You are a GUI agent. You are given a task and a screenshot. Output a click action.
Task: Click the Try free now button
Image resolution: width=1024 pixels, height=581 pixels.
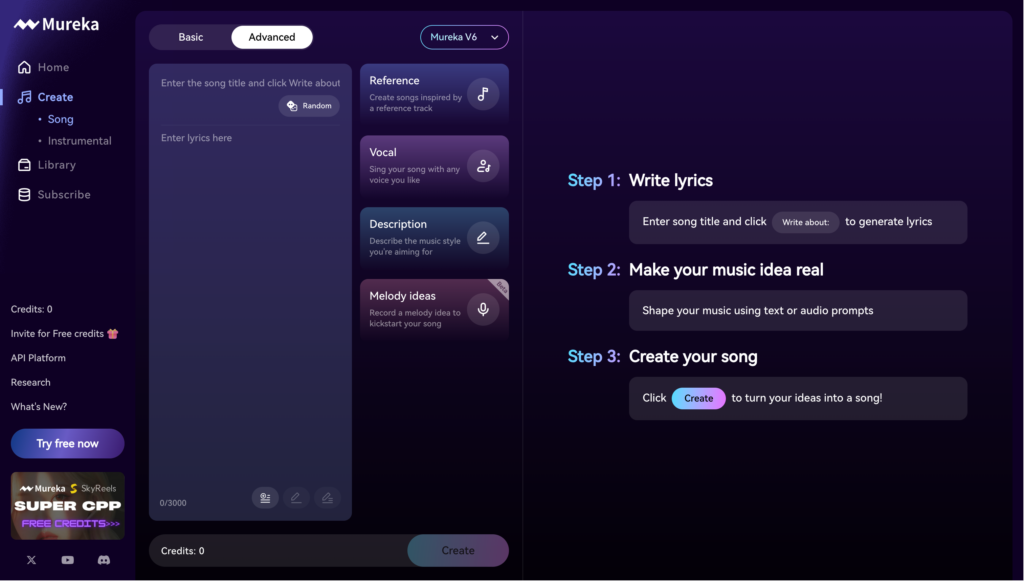[67, 444]
